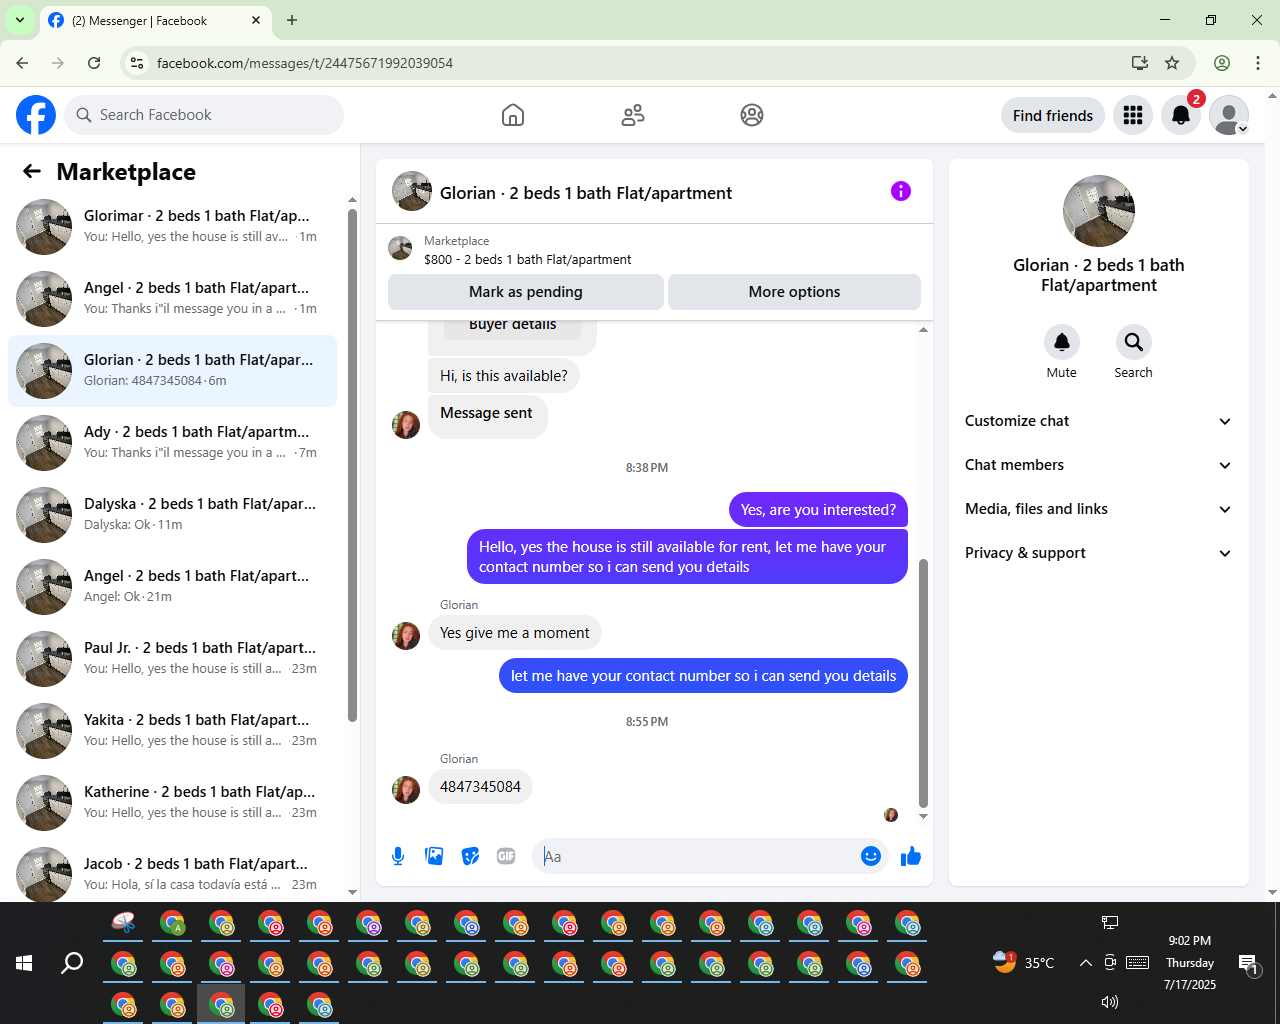1280x1024 pixels.
Task: Click the conversation list scrollbar
Action: (x=352, y=465)
